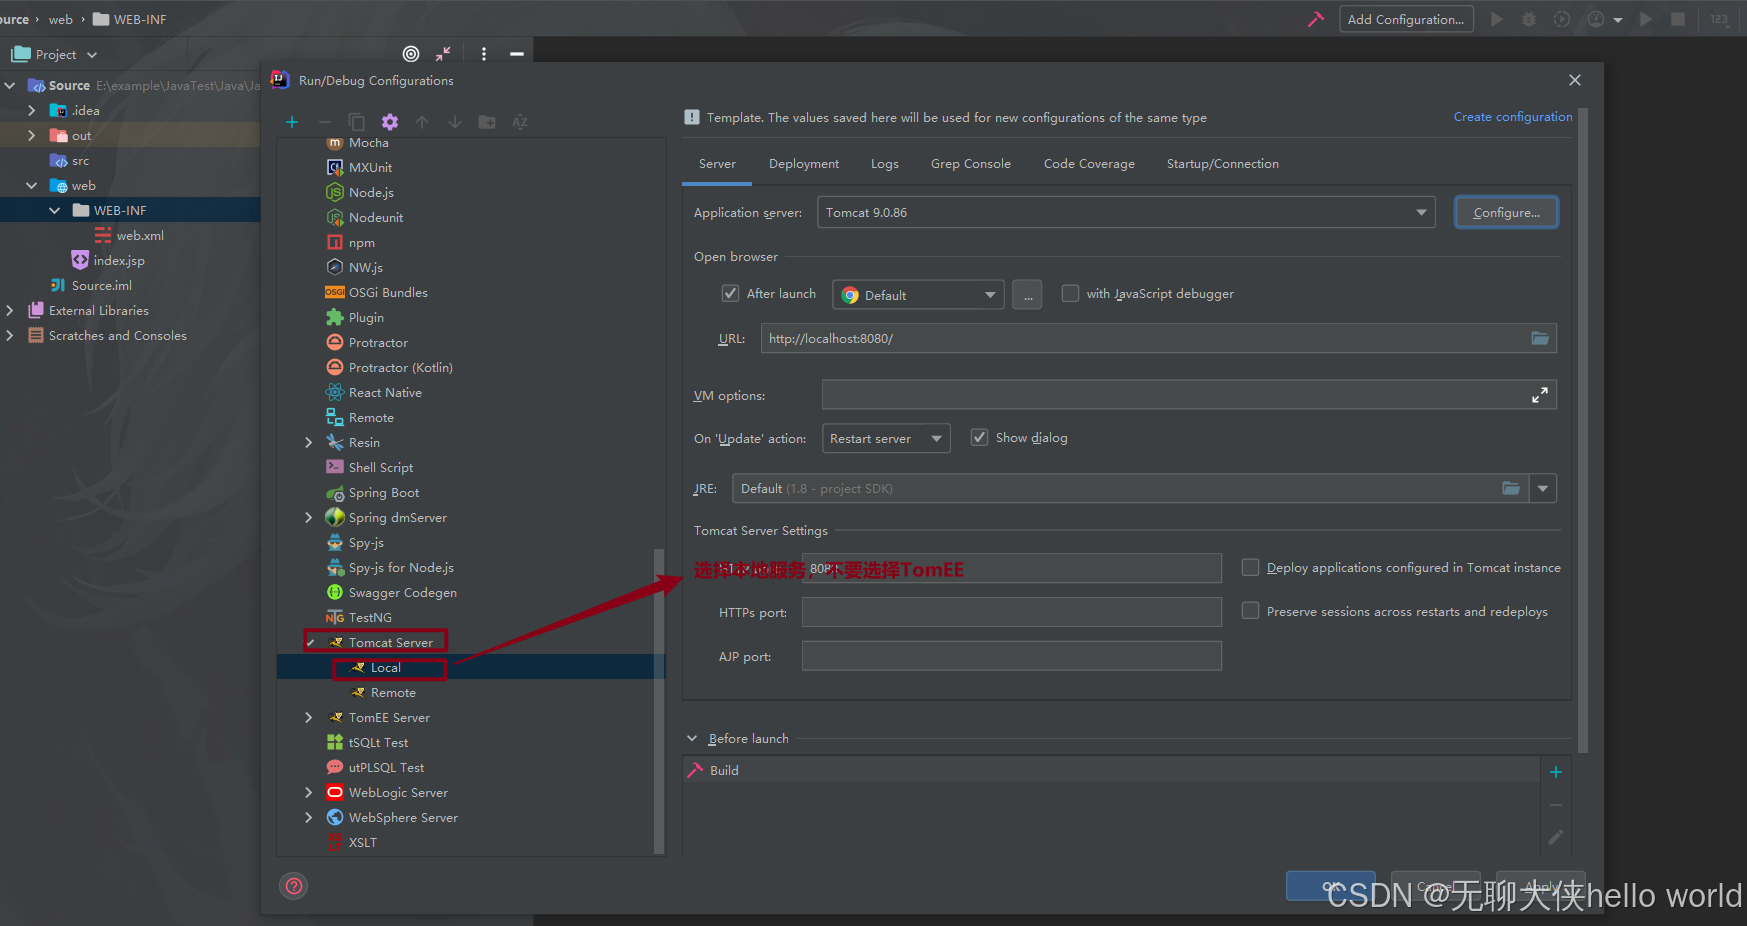
Task: Enable with JavaScript debugger checkbox
Action: (1070, 294)
